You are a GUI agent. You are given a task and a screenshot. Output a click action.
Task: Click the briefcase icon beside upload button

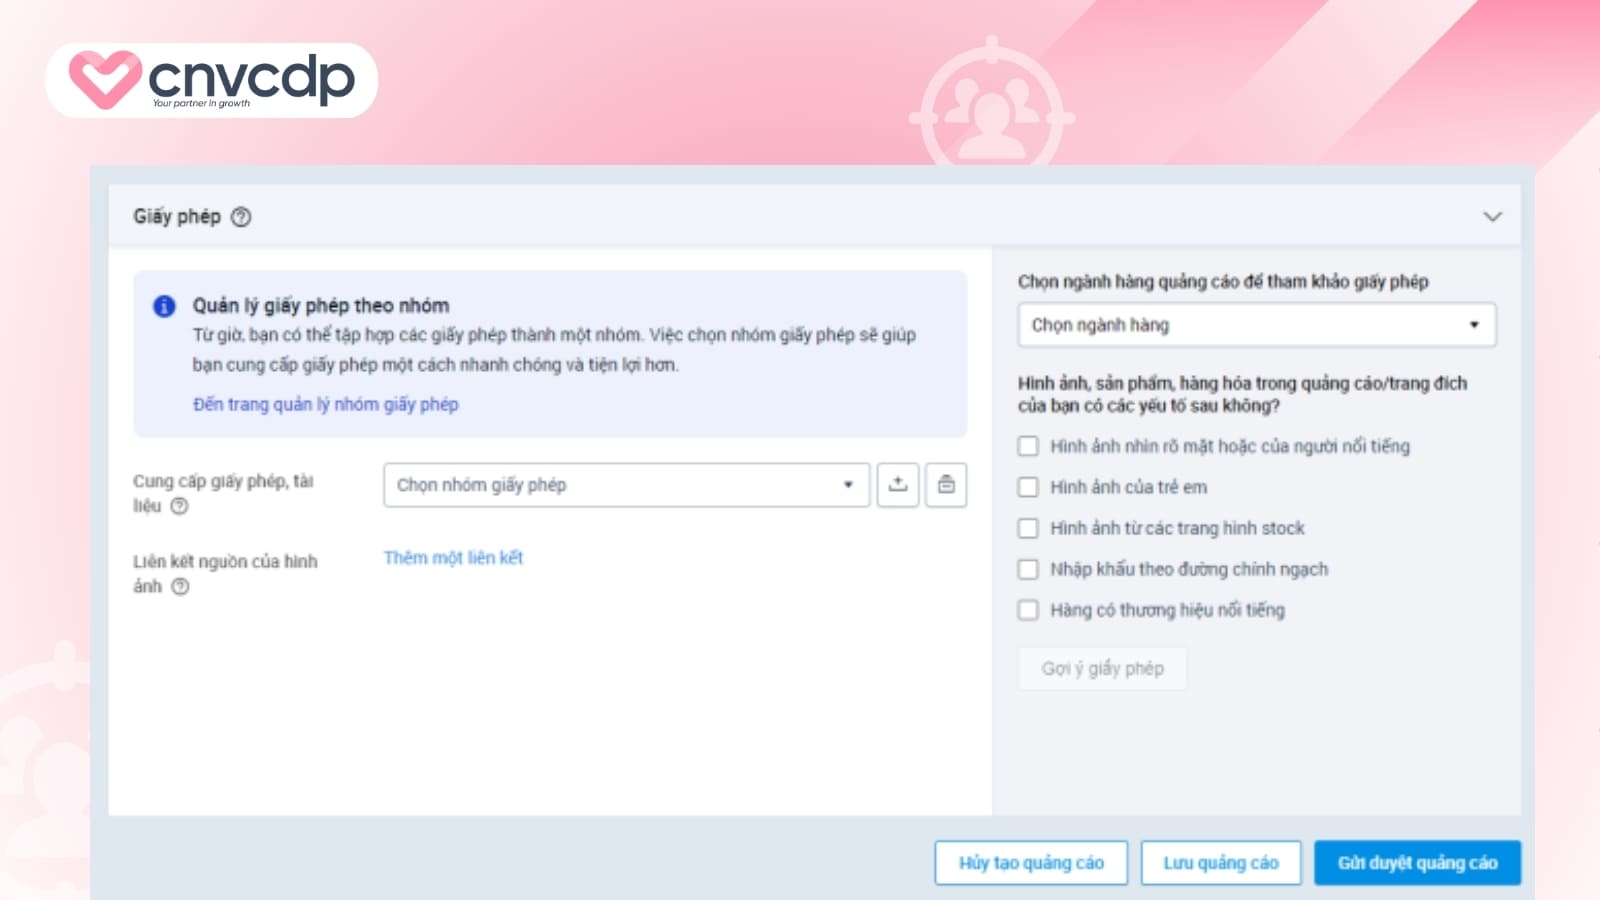946,485
